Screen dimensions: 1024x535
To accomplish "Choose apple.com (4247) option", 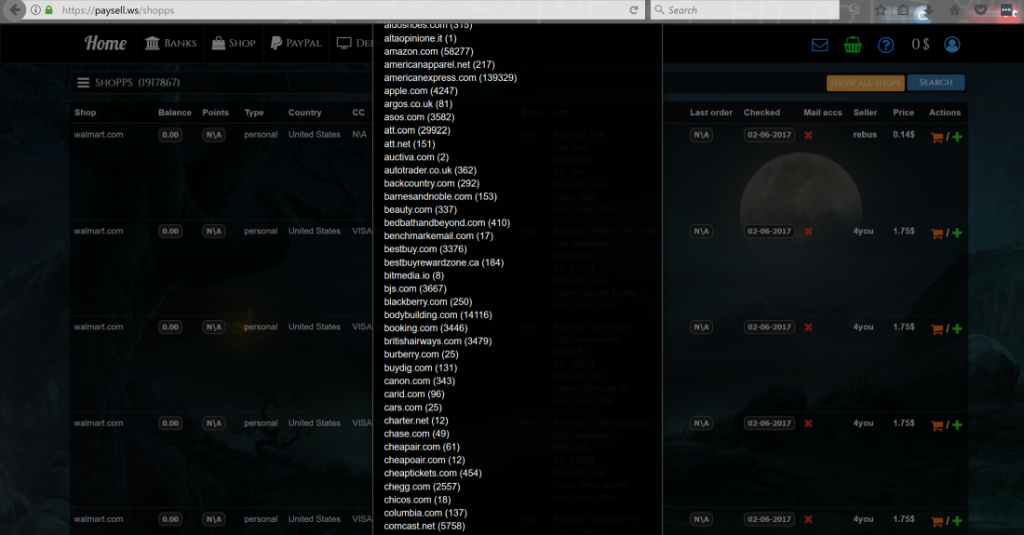I will click(421, 91).
